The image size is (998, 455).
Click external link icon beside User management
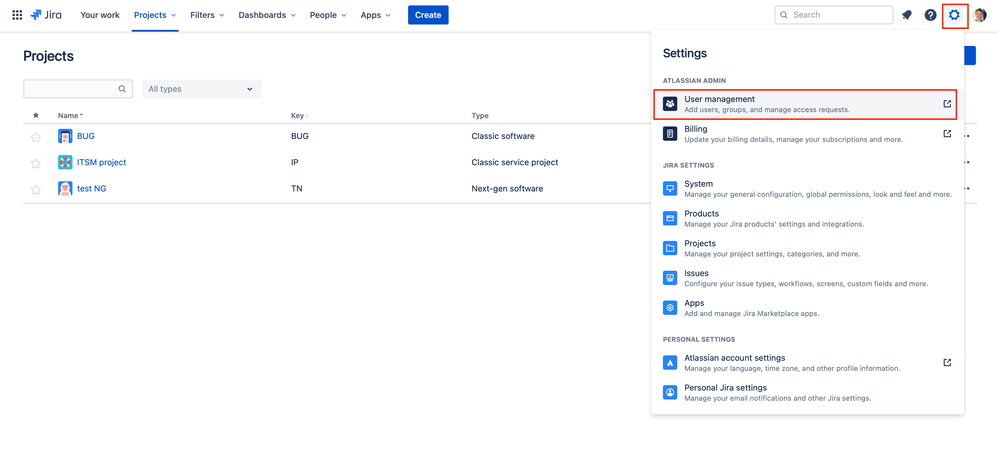947,104
